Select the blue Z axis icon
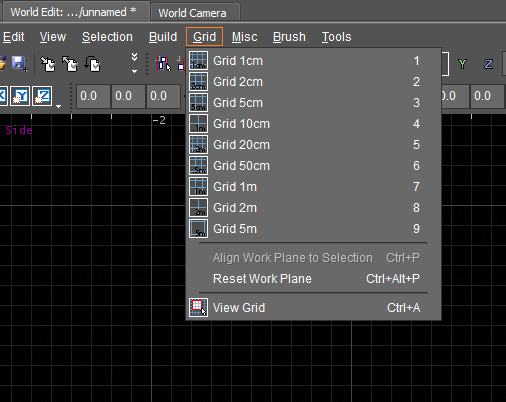 488,64
